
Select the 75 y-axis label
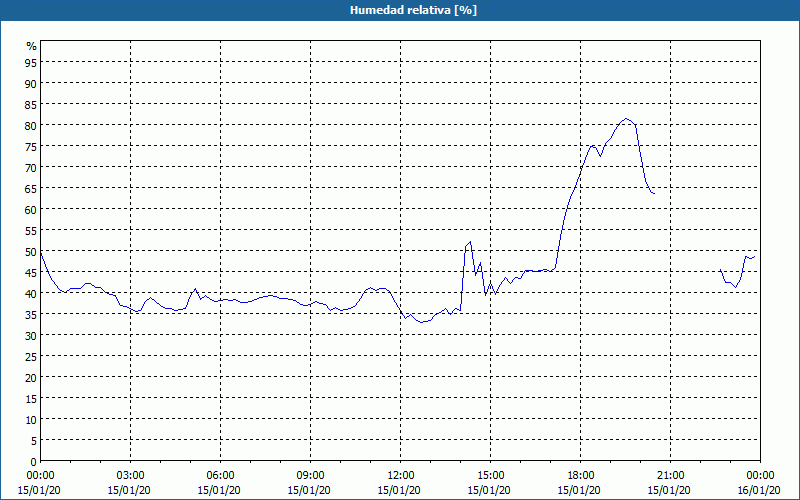tap(31, 146)
